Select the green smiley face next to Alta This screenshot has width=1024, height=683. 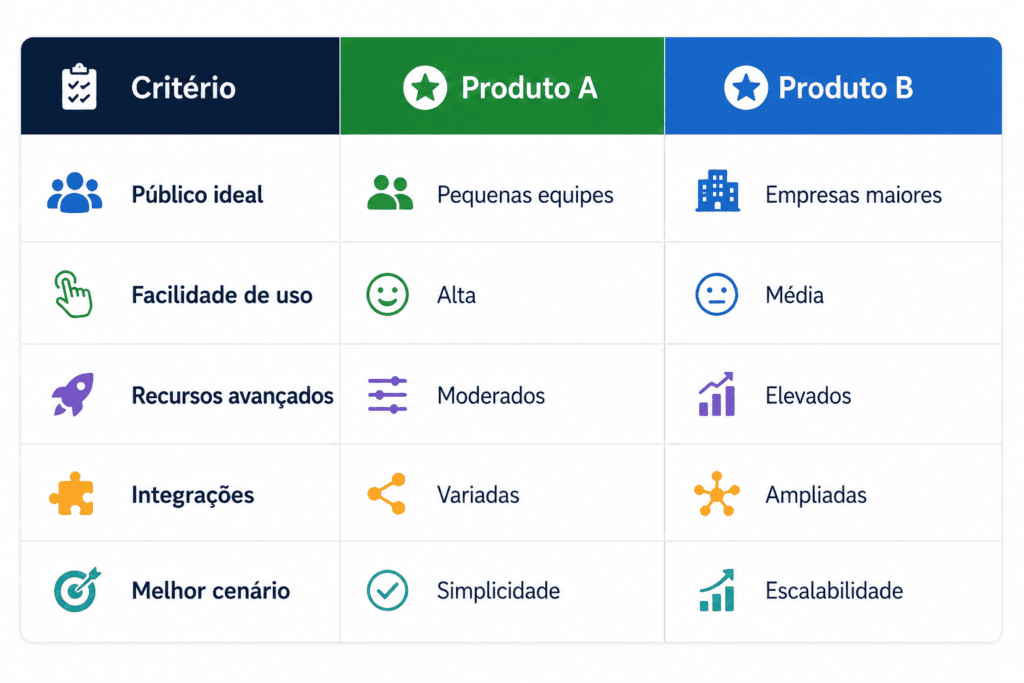(387, 294)
